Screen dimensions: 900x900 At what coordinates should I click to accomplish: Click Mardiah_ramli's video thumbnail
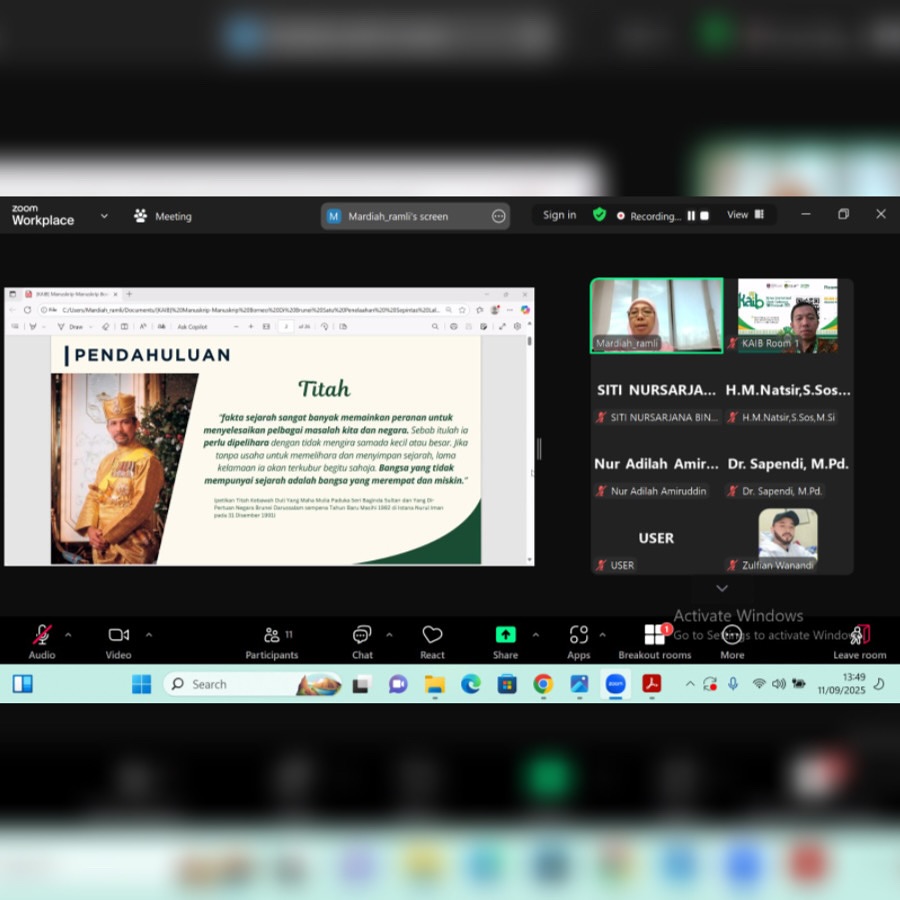pyautogui.click(x=656, y=315)
